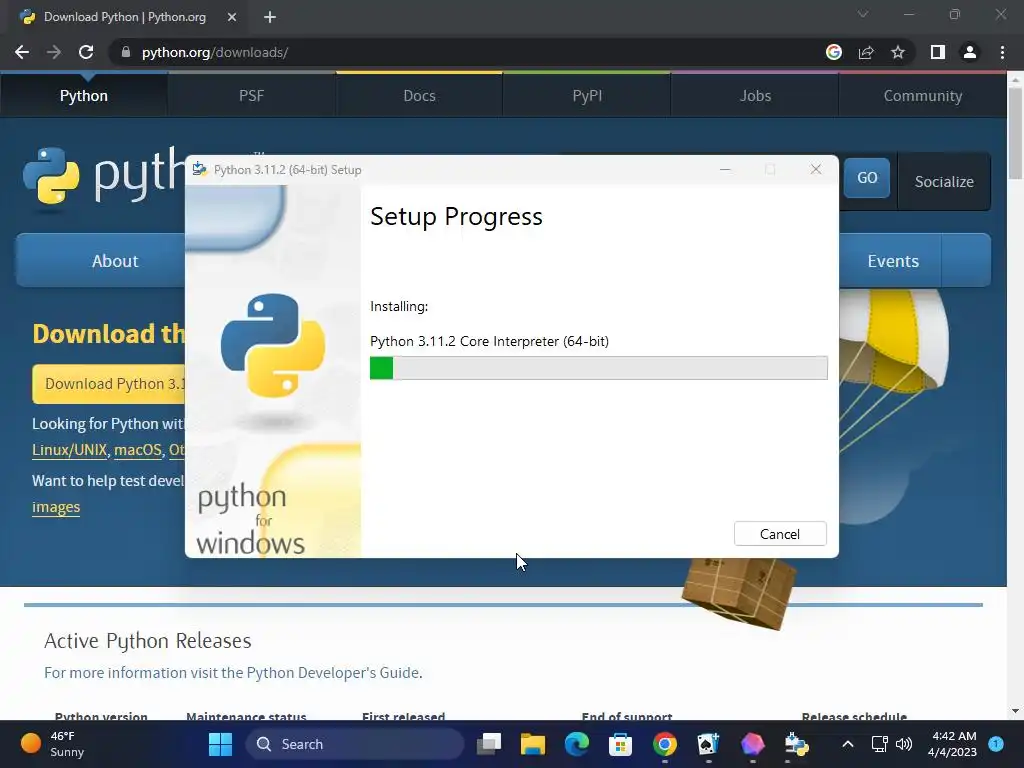Click the GO search button
This screenshot has width=1024, height=768.
pyautogui.click(x=867, y=178)
